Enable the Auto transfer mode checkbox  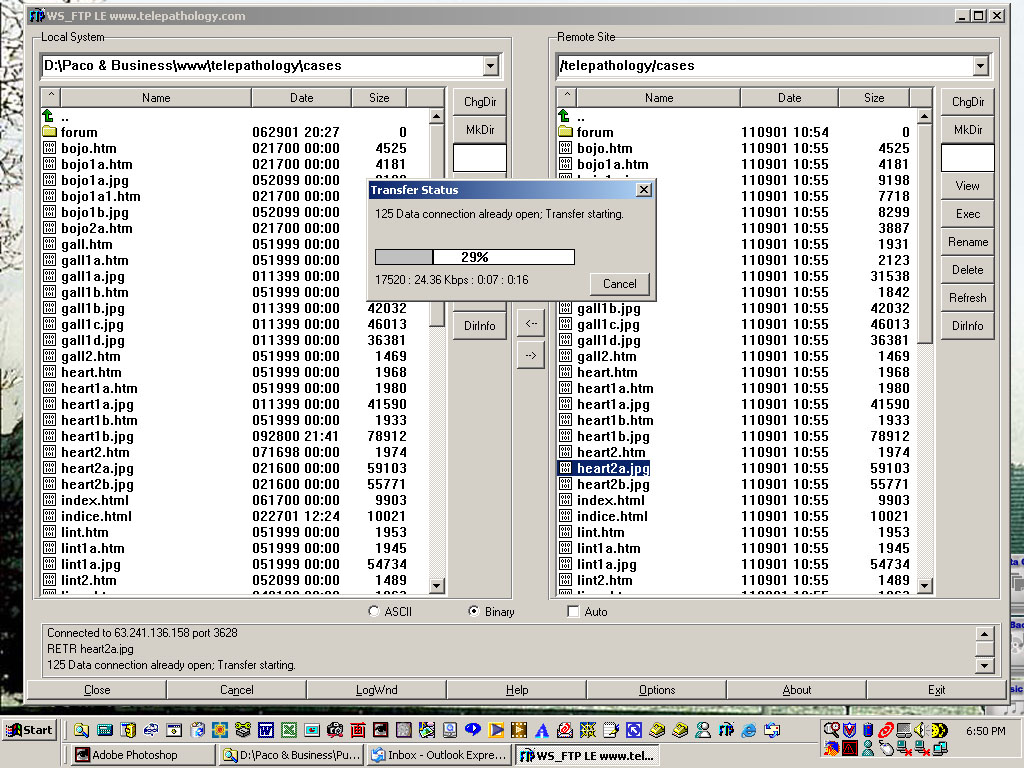(573, 611)
